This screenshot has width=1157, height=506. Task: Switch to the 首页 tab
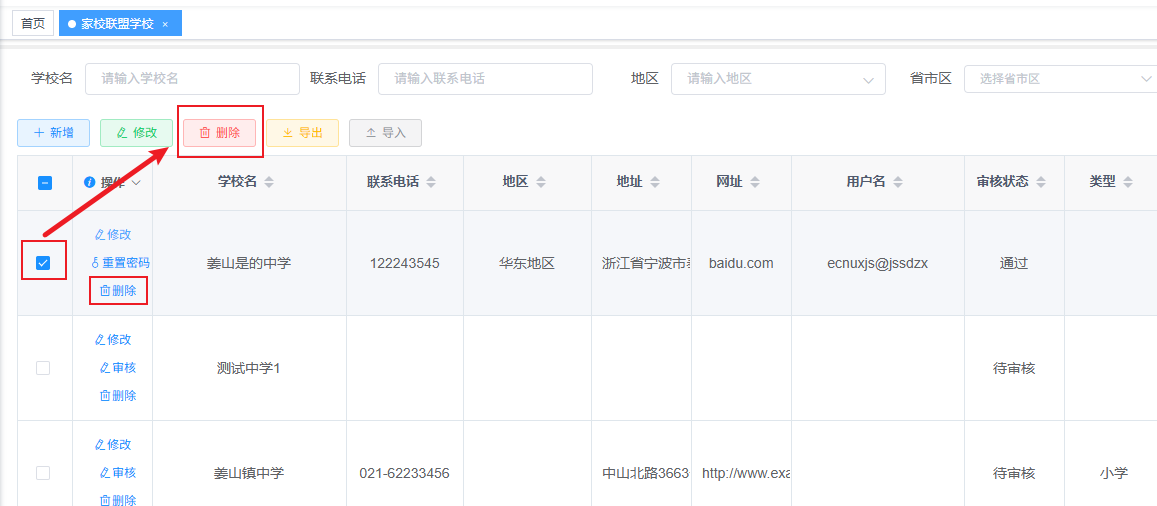pyautogui.click(x=33, y=24)
